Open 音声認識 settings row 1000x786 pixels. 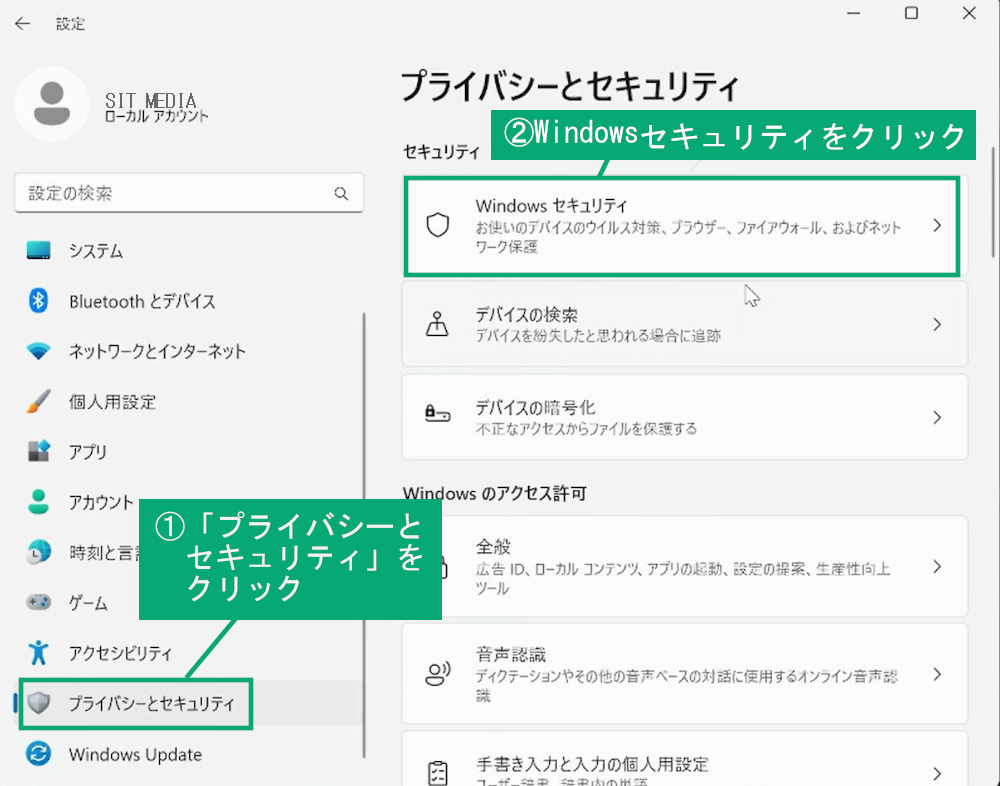pyautogui.click(x=684, y=674)
